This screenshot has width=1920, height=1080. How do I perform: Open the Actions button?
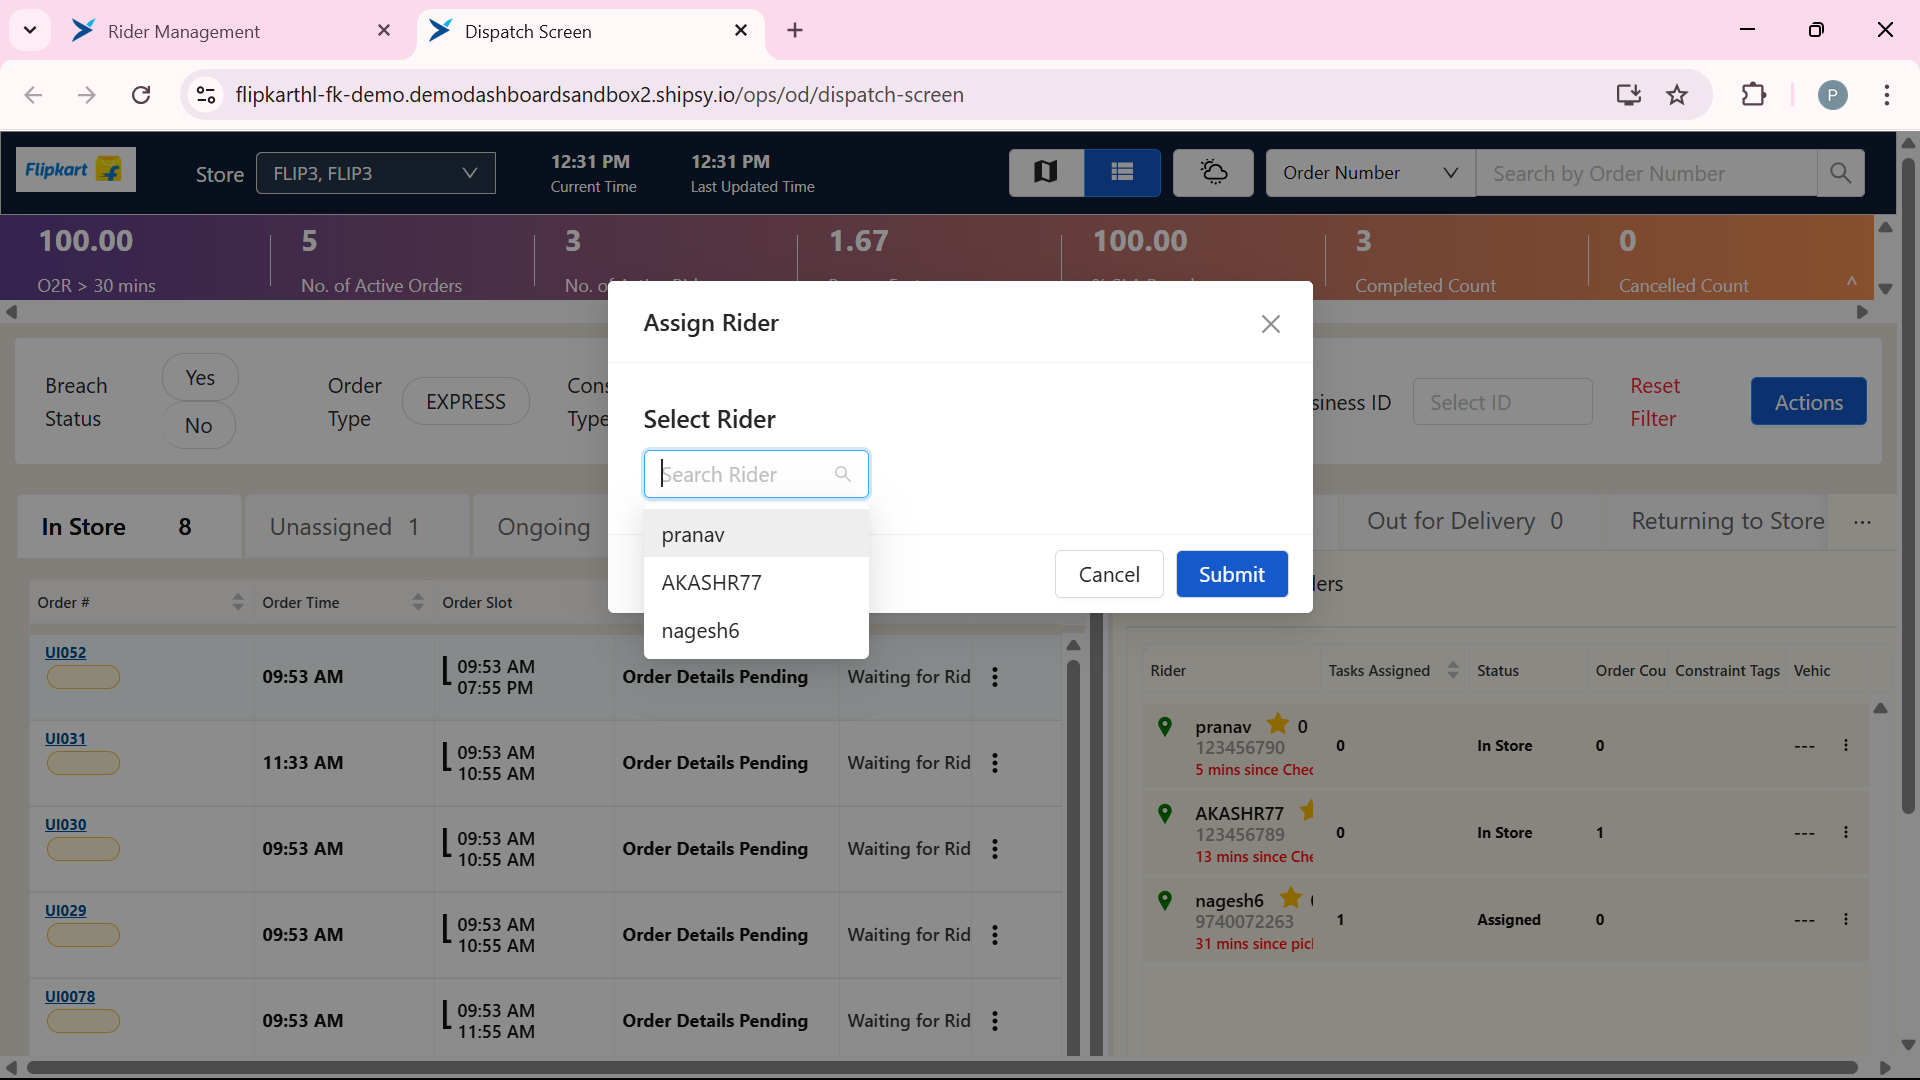click(1808, 402)
